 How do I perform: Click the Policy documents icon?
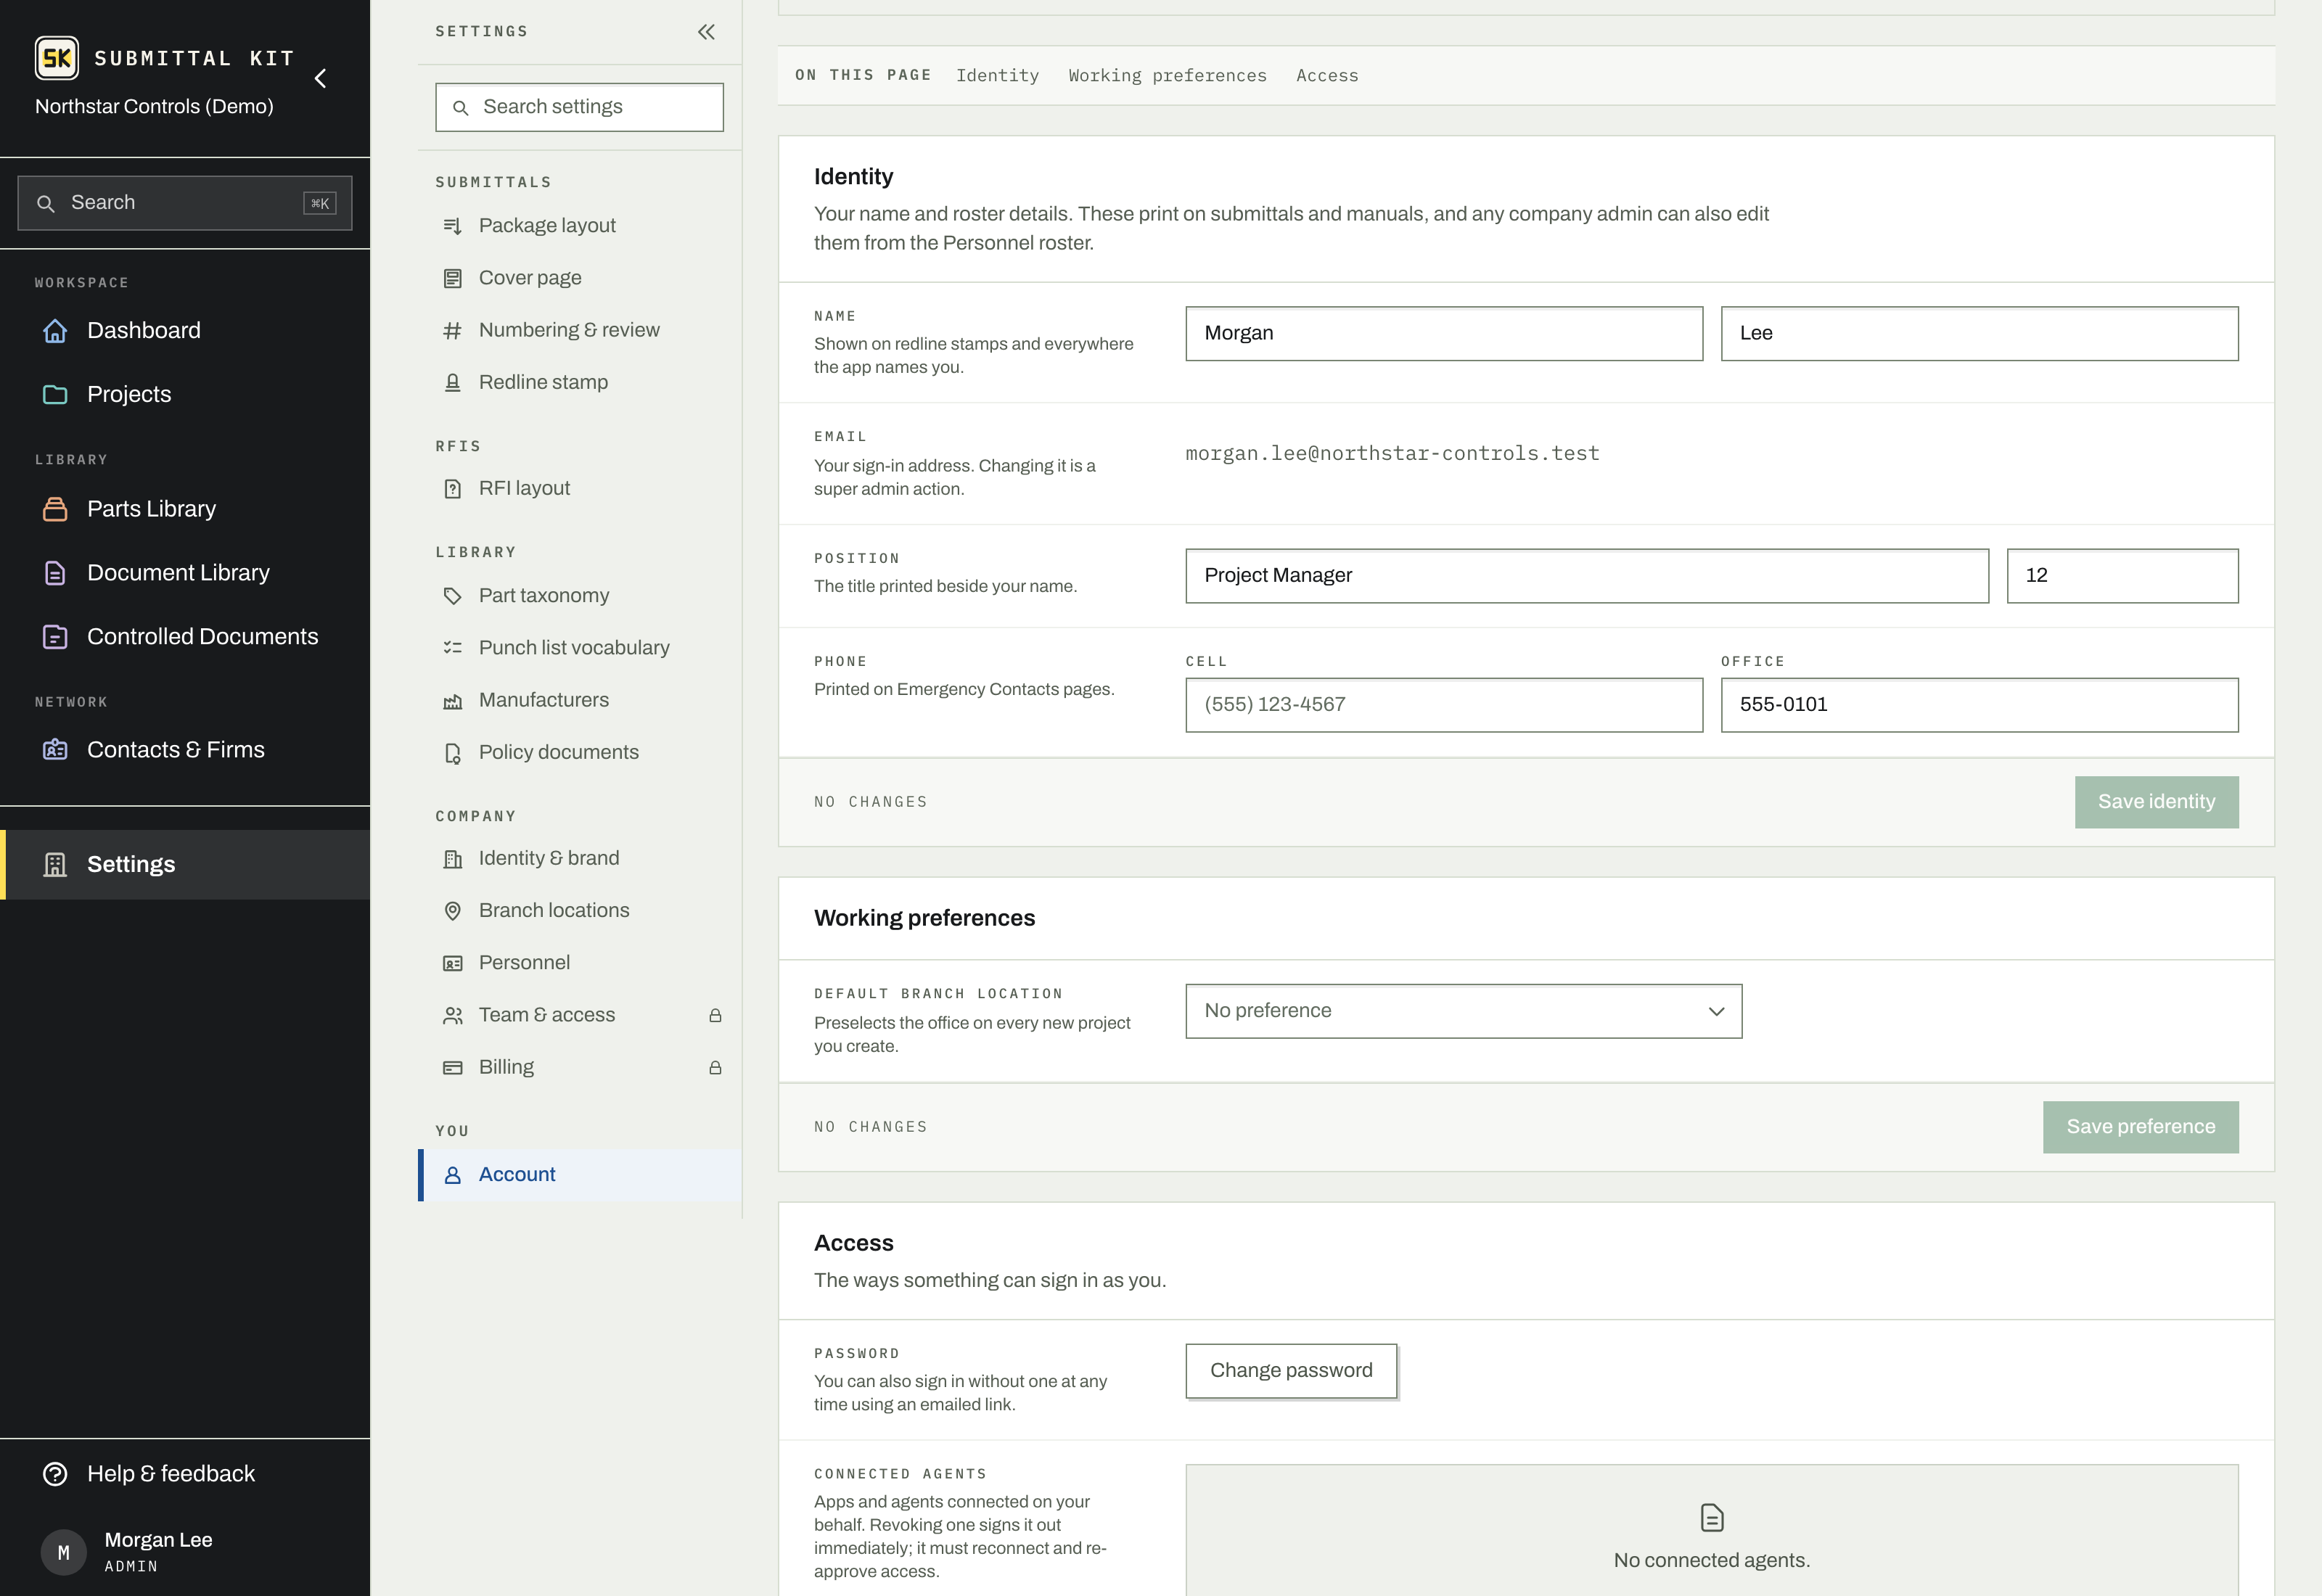(453, 753)
